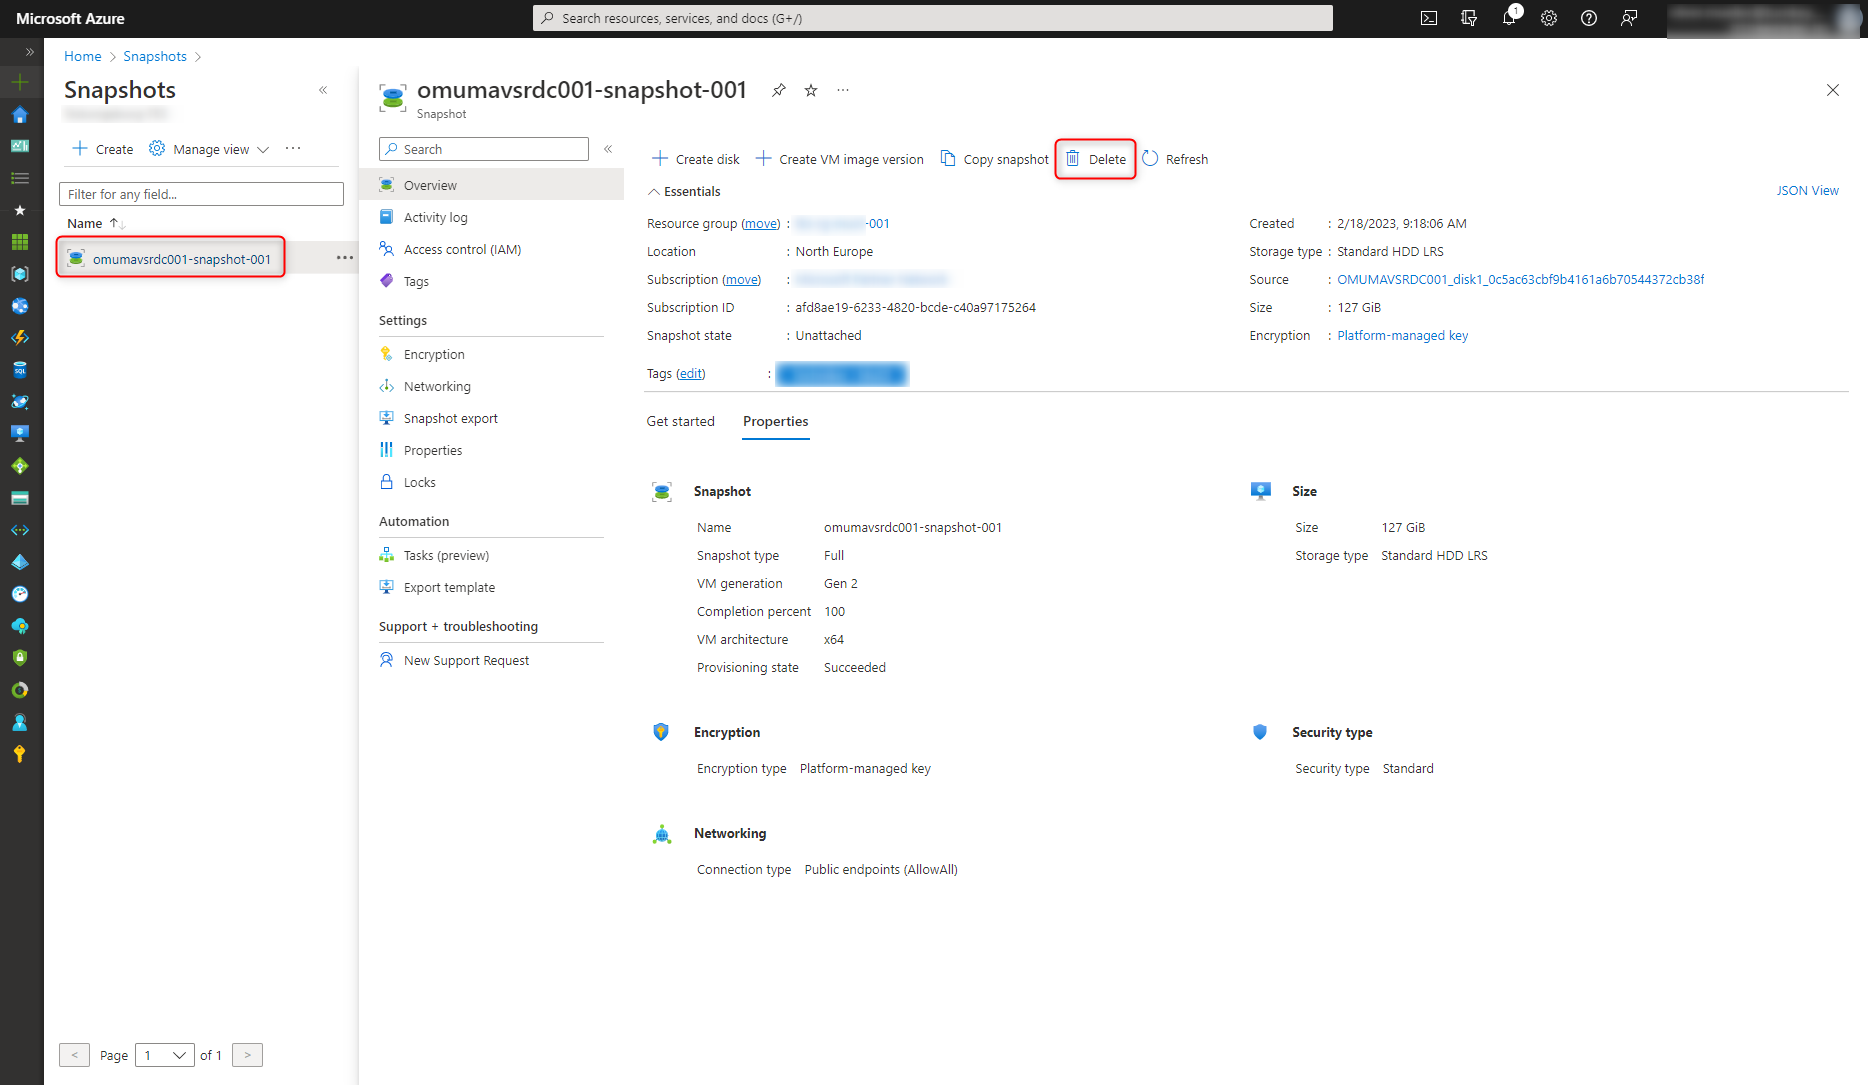Open the notifications bell
This screenshot has width=1868, height=1085.
tap(1509, 18)
